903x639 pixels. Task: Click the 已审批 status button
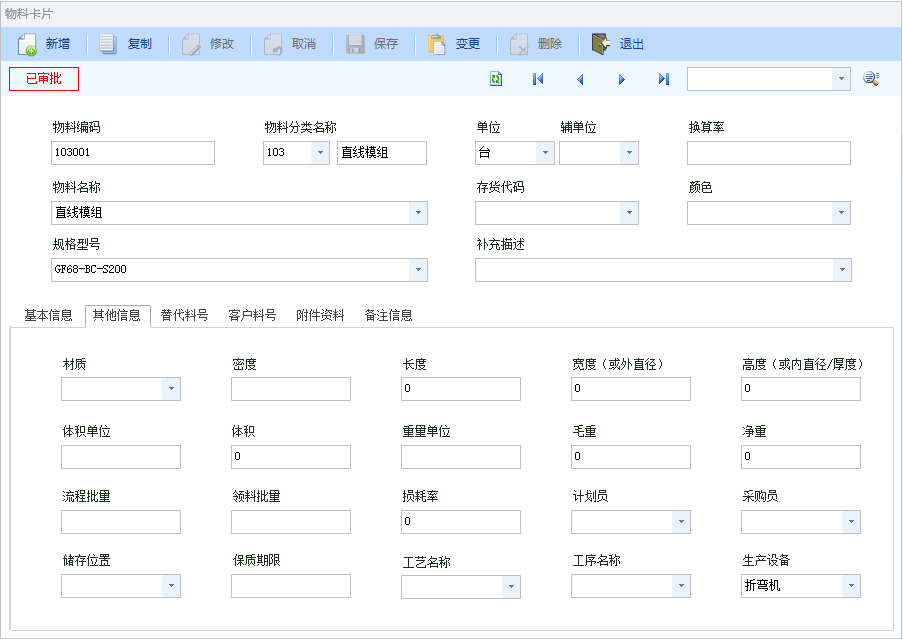tap(43, 79)
